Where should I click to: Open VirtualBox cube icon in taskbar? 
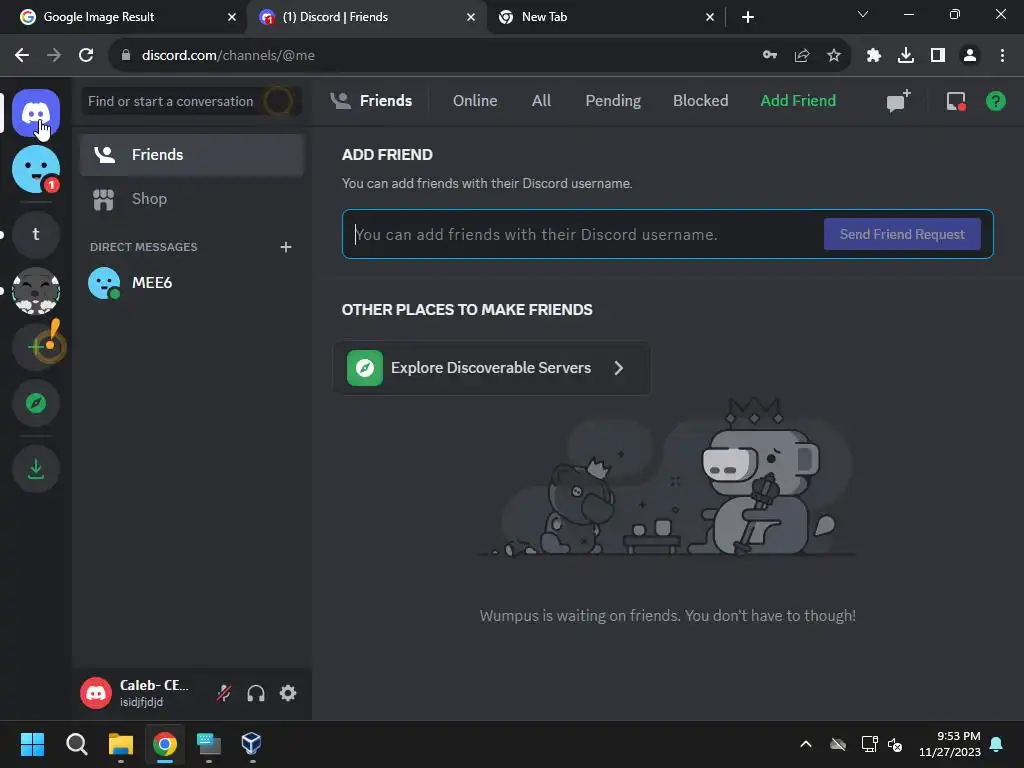tap(252, 744)
